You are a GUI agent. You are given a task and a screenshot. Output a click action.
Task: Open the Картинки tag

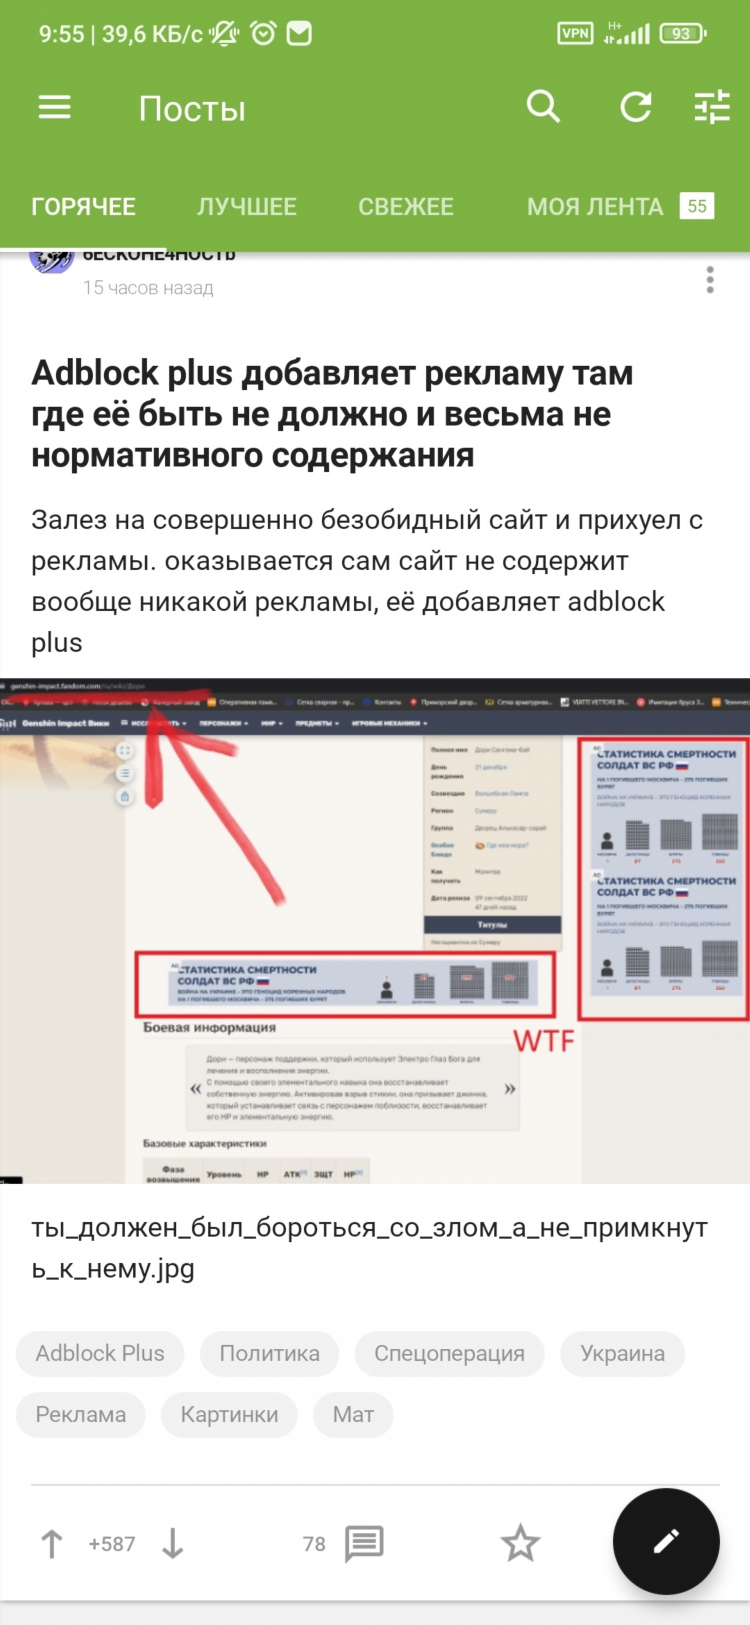coord(229,1414)
